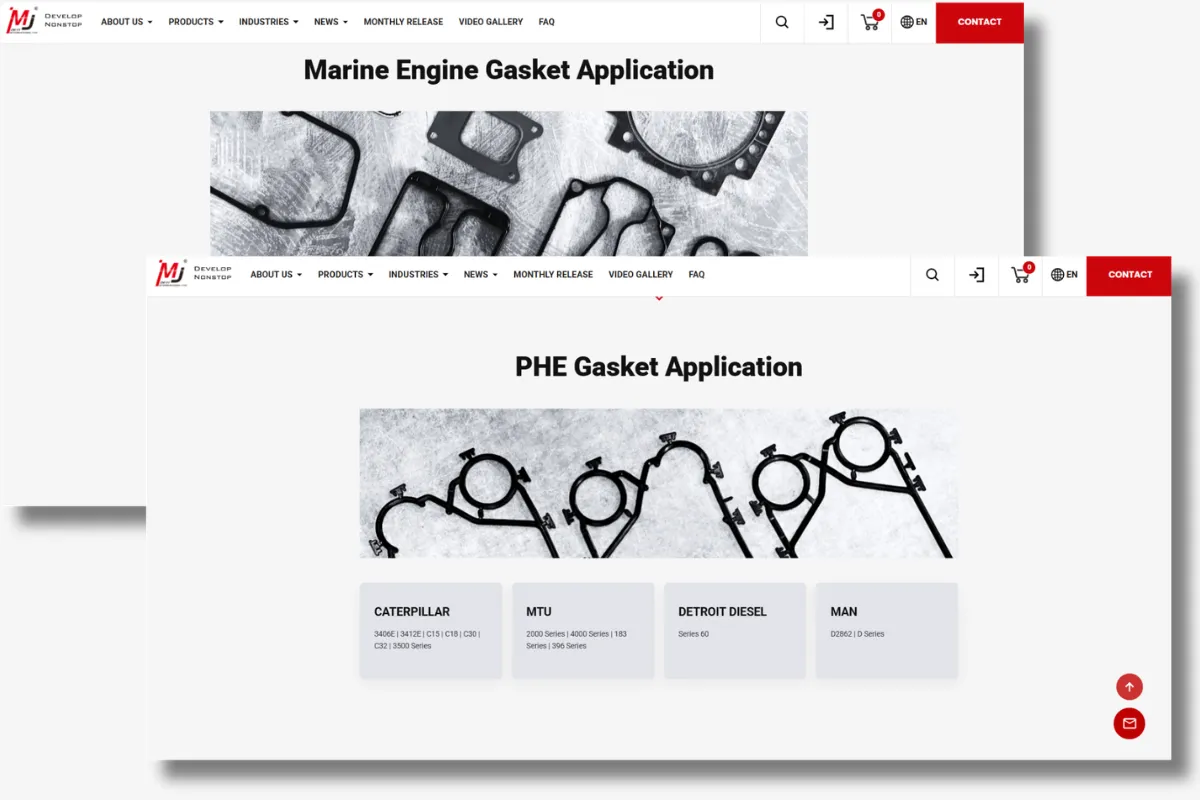This screenshot has width=1200, height=800.
Task: Click the red CONTACT button
Action: (x=1129, y=274)
